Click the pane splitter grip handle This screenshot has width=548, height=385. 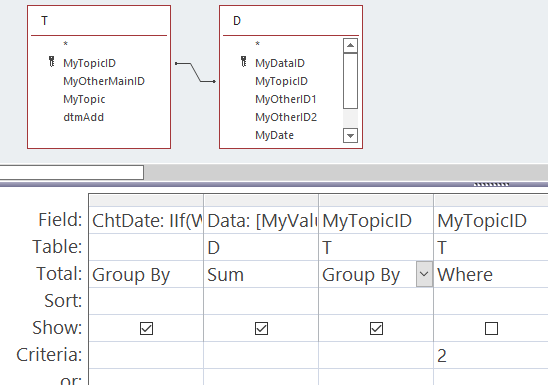pos(491,184)
